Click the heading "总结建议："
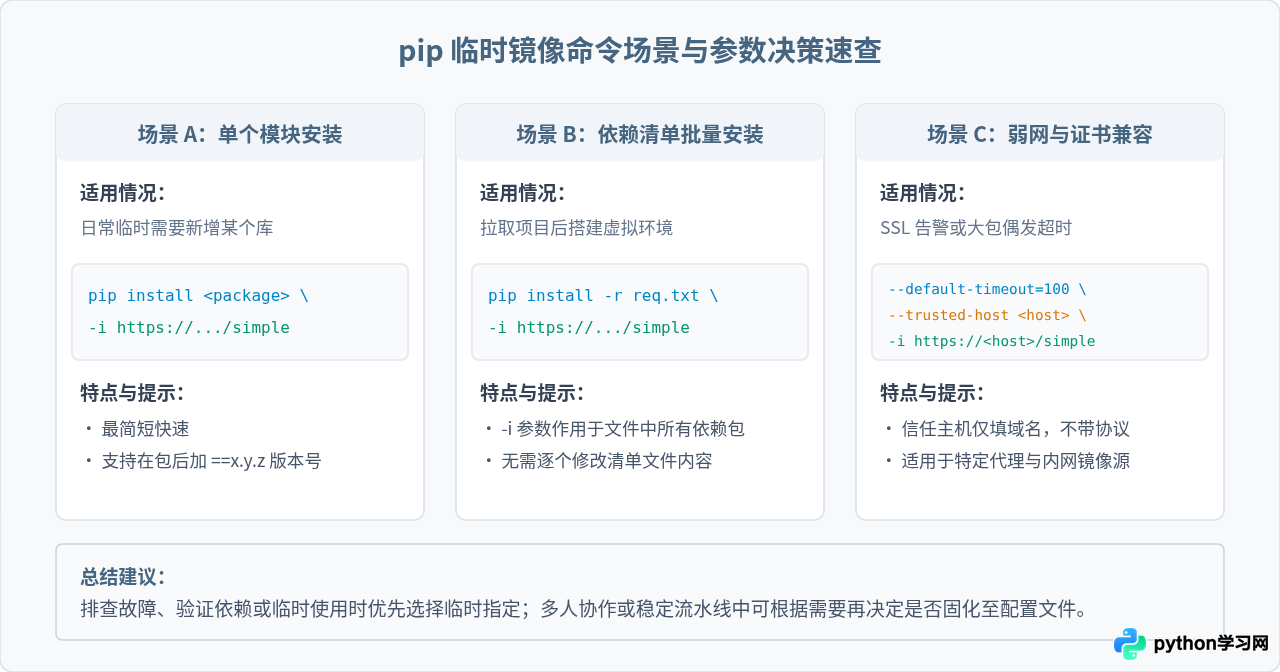The image size is (1280, 672). [122, 577]
